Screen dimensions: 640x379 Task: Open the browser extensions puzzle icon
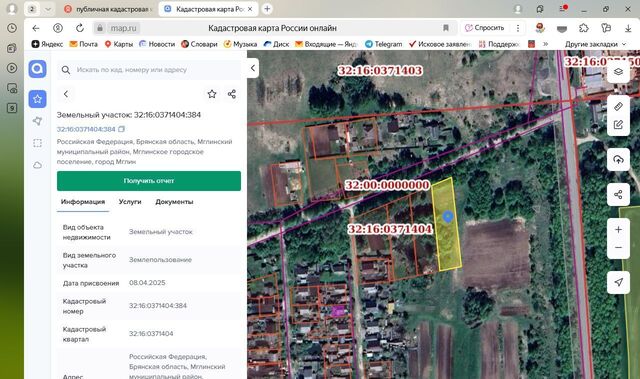tap(584, 28)
